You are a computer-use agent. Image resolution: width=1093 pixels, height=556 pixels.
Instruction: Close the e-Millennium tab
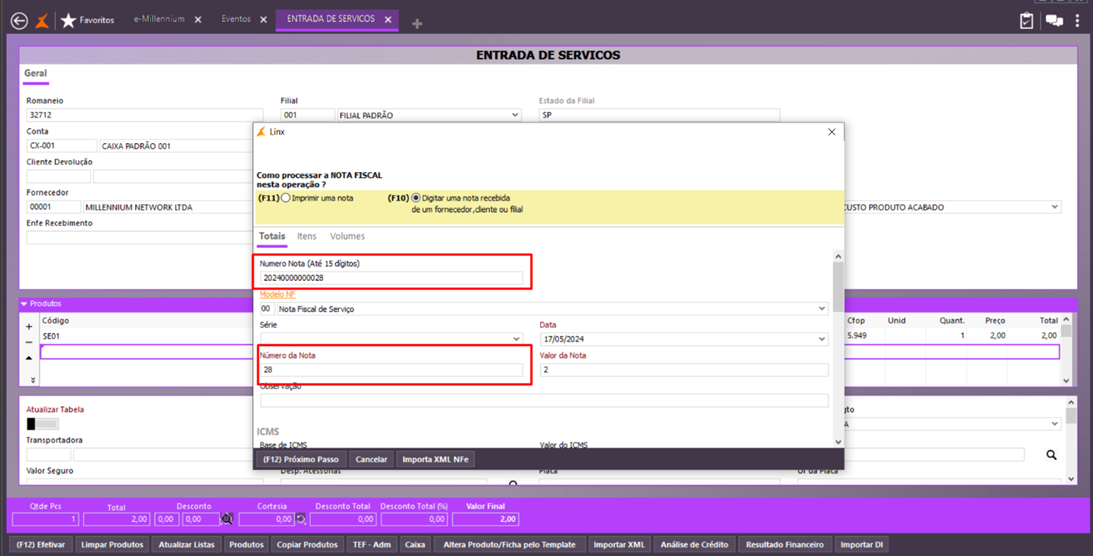click(198, 20)
